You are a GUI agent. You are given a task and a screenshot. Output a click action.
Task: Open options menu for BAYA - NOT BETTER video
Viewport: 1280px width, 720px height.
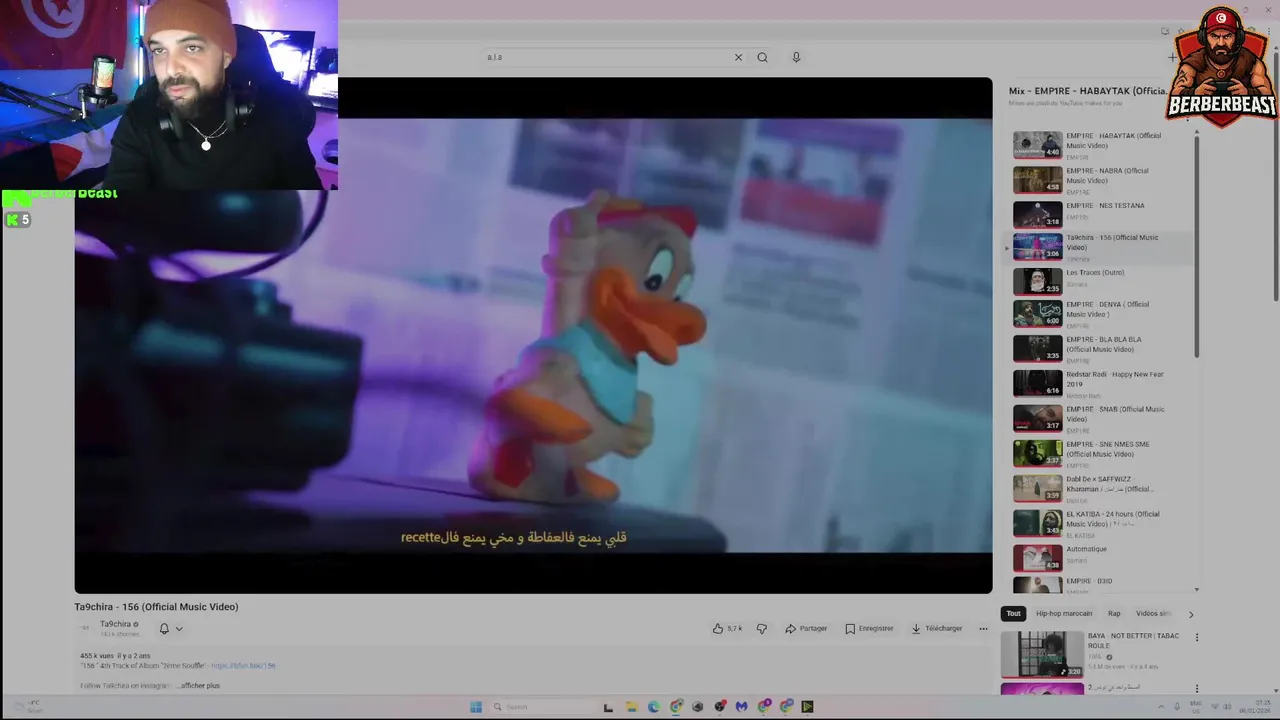tap(1196, 637)
